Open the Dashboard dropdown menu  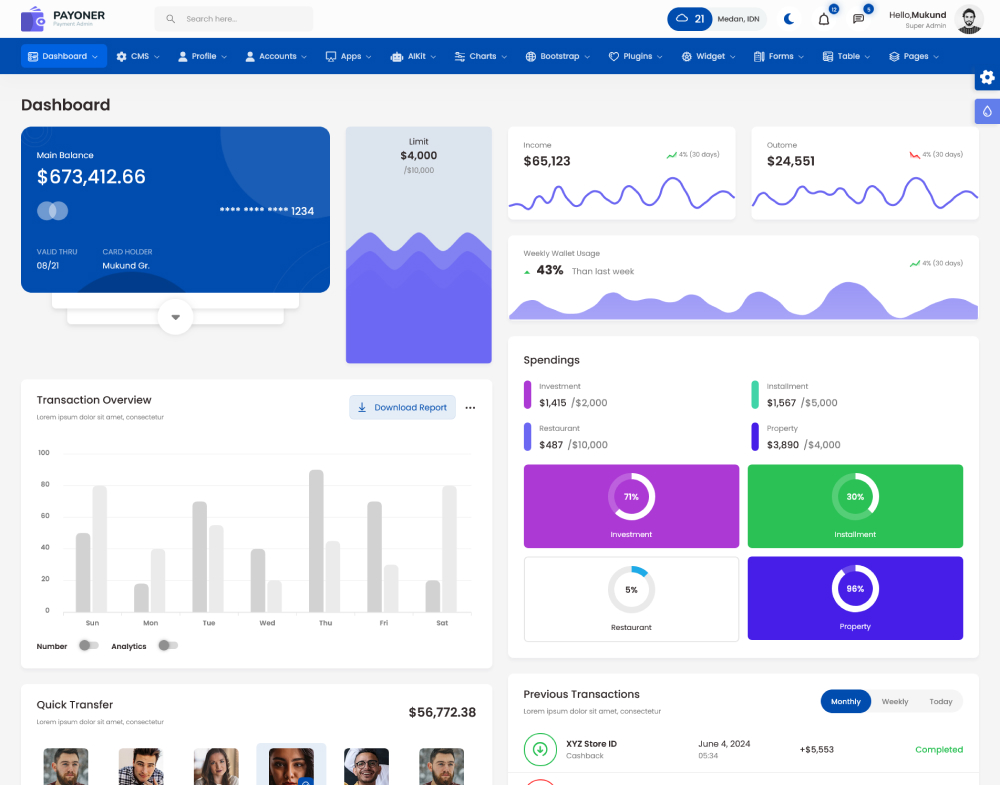point(64,57)
